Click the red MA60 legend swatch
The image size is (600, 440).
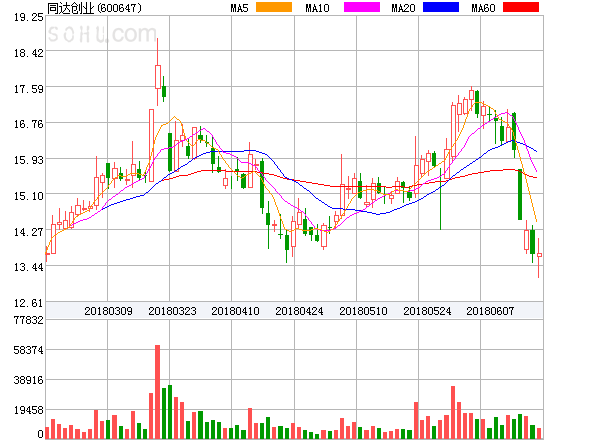(519, 8)
